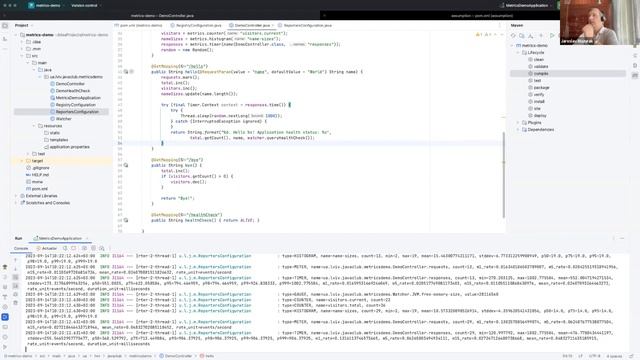Toggle soft-wrap icon in console gutter

(x=16, y=277)
